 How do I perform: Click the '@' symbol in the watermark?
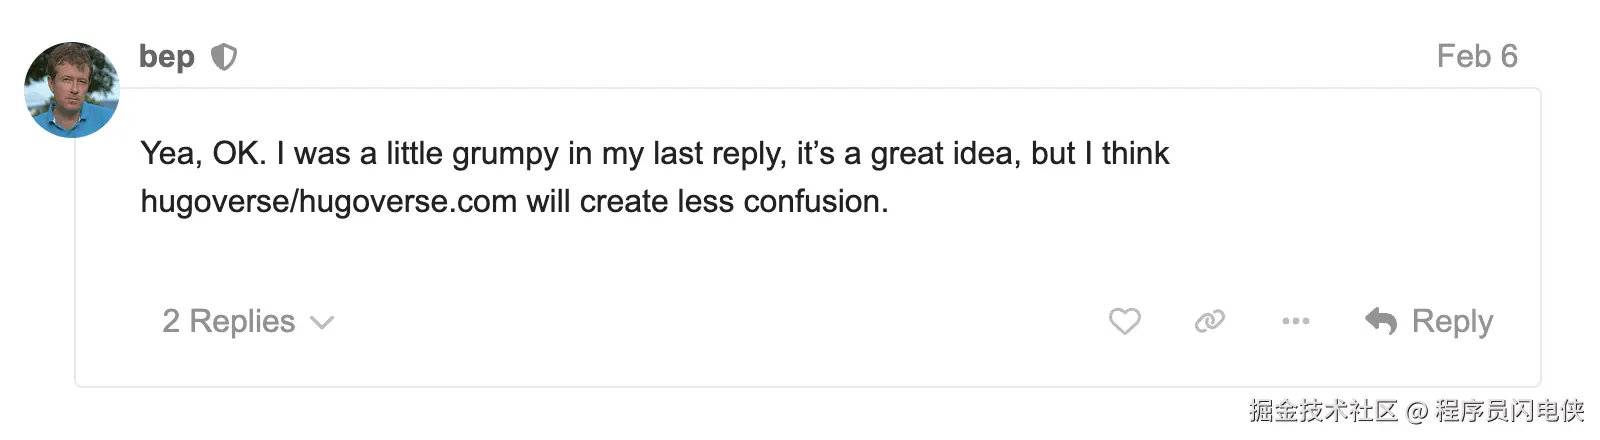pyautogui.click(x=1416, y=411)
